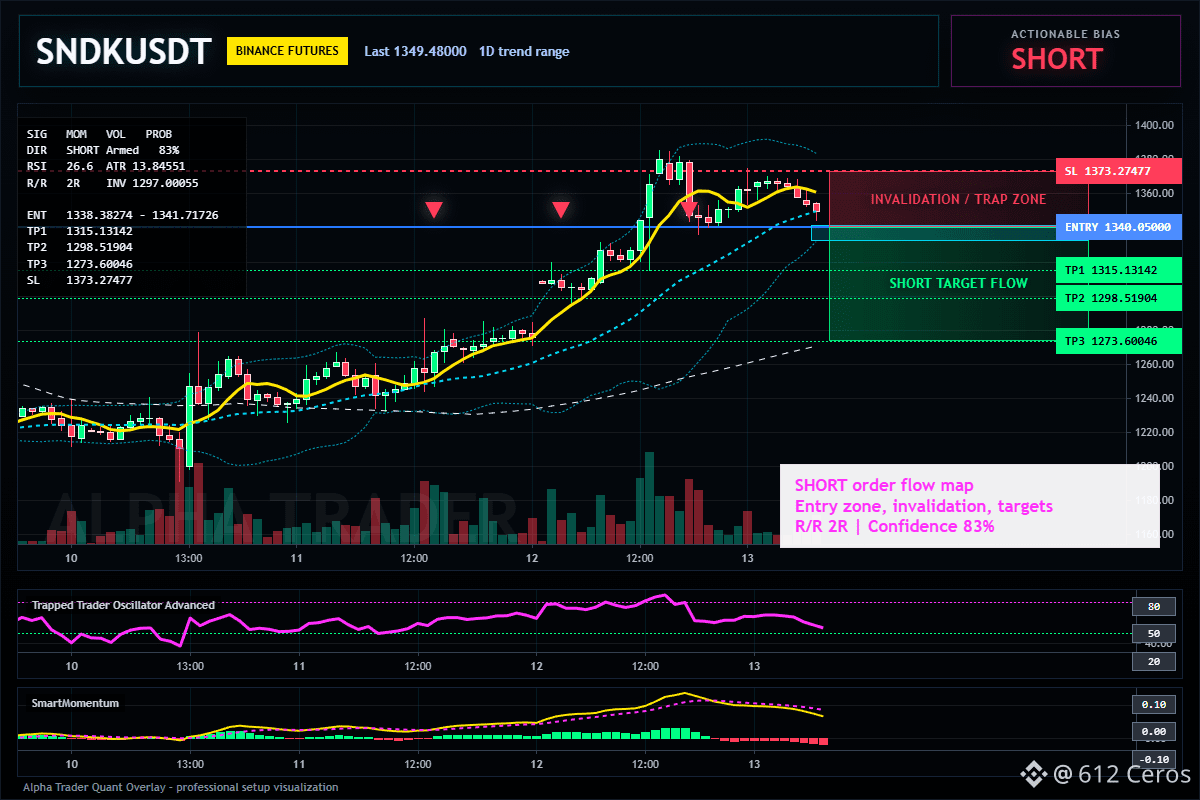The width and height of the screenshot is (1200, 800).
Task: Click the oscillator 20 level label
Action: tap(1153, 662)
